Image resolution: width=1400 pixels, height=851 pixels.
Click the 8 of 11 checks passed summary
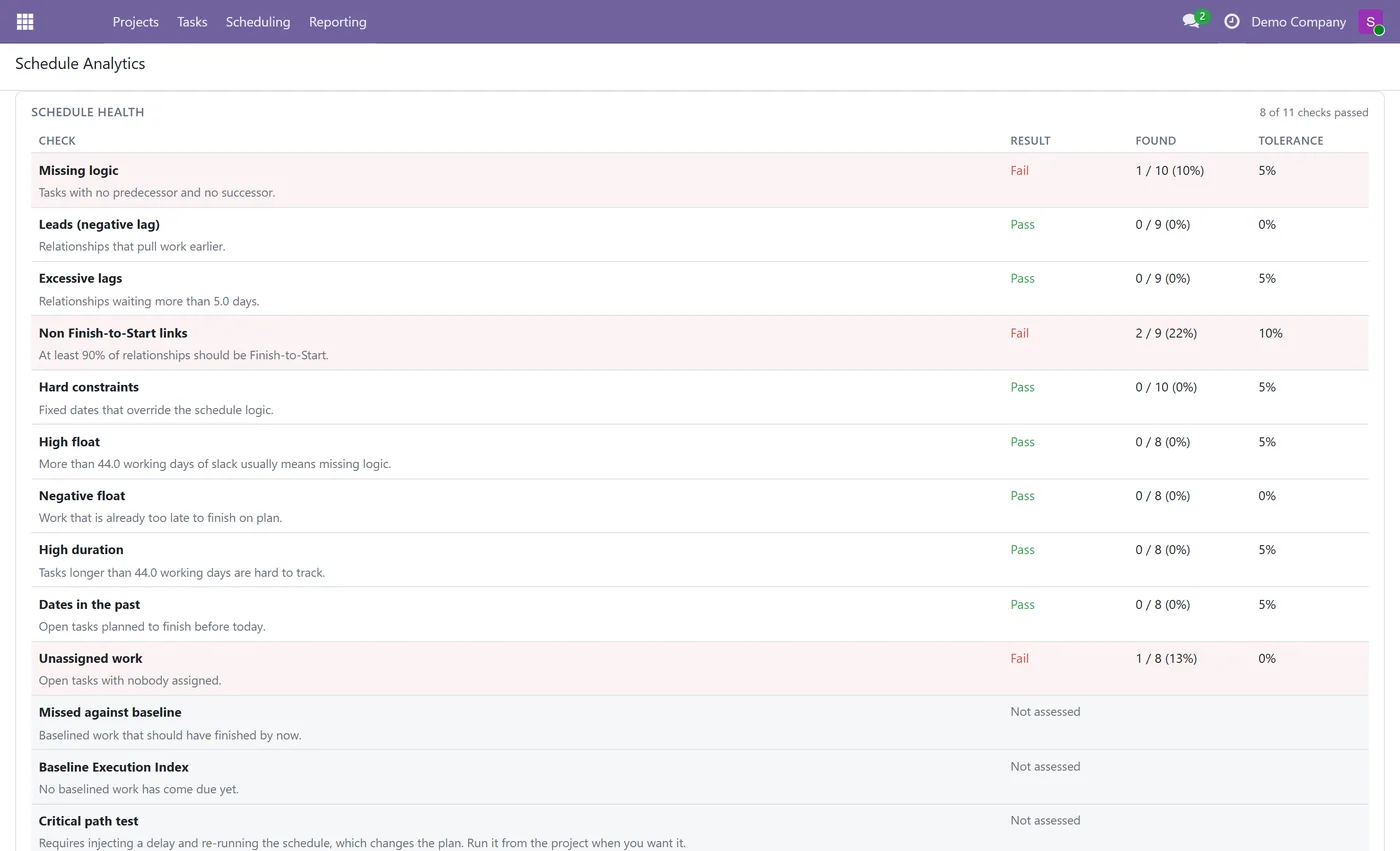1313,113
